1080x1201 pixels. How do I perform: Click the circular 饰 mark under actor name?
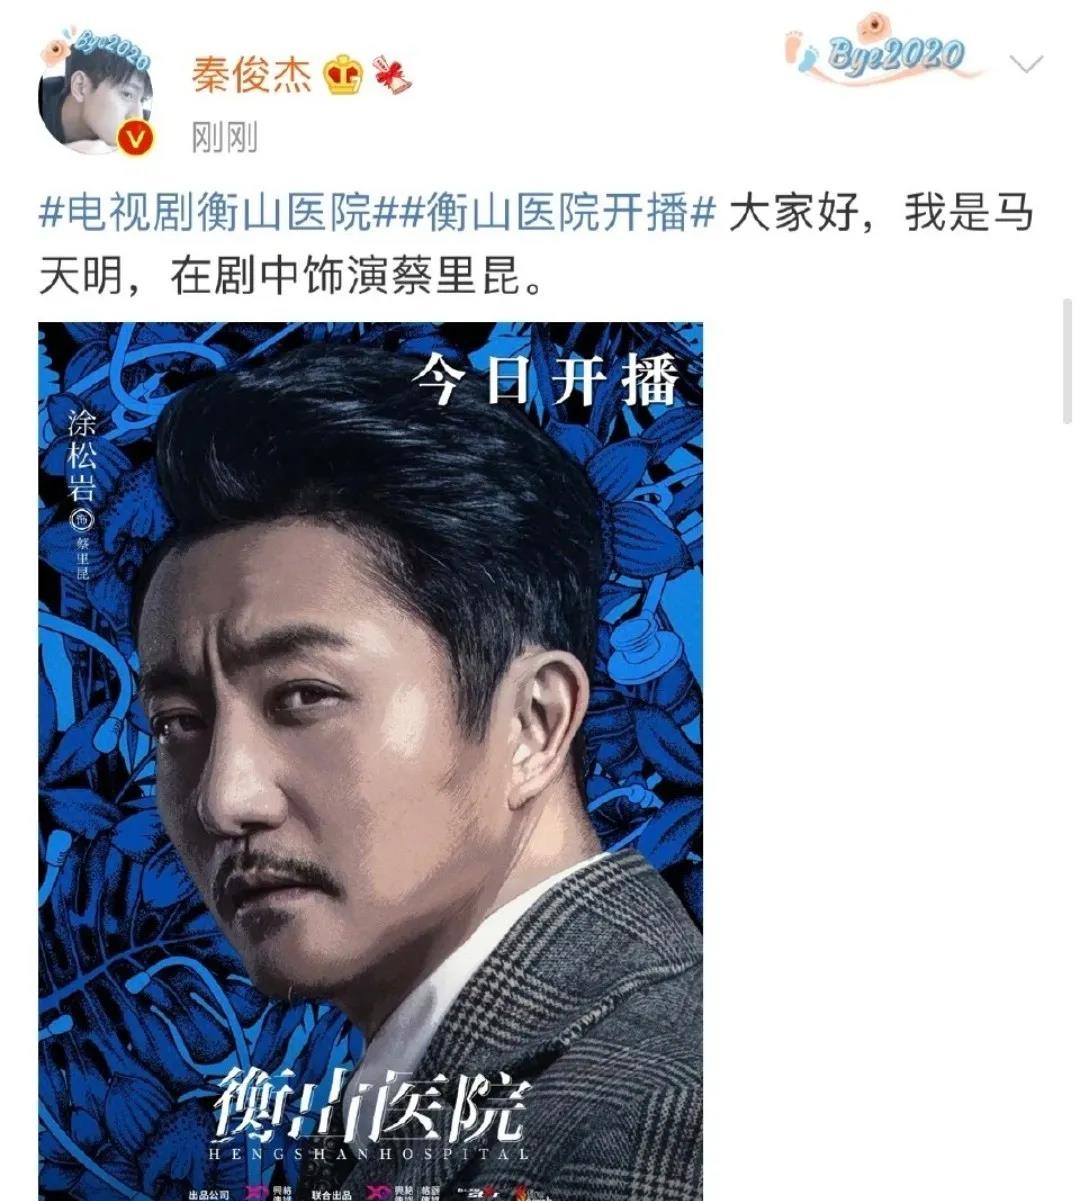(x=83, y=521)
